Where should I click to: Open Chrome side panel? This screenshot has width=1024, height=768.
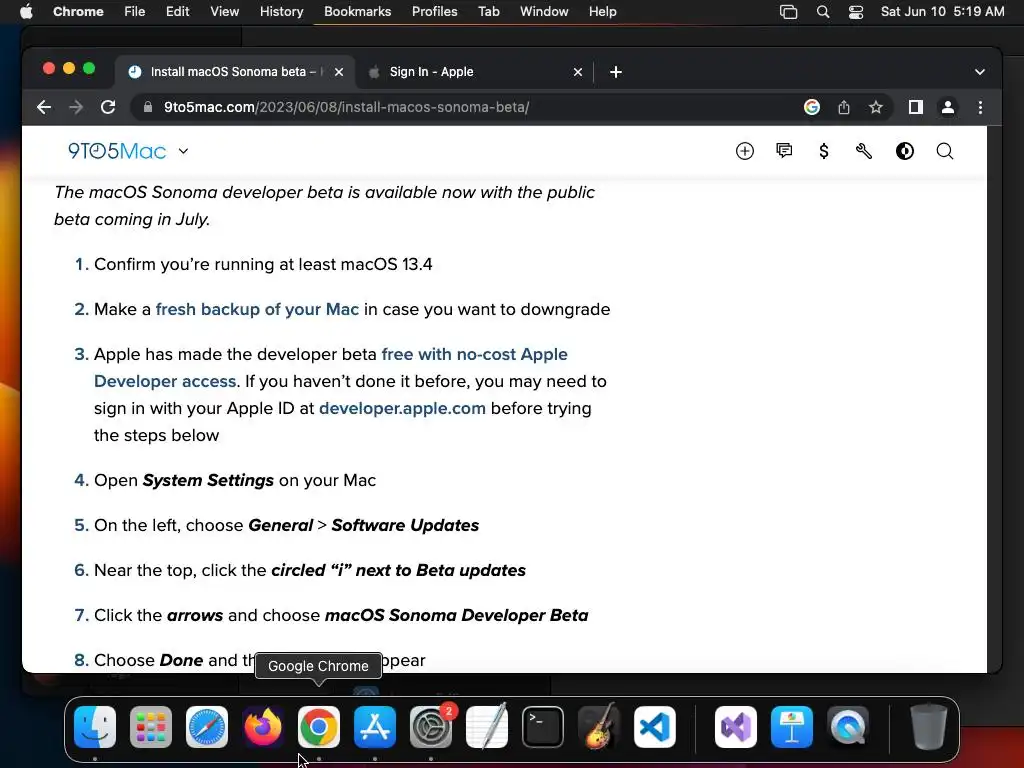pos(916,107)
